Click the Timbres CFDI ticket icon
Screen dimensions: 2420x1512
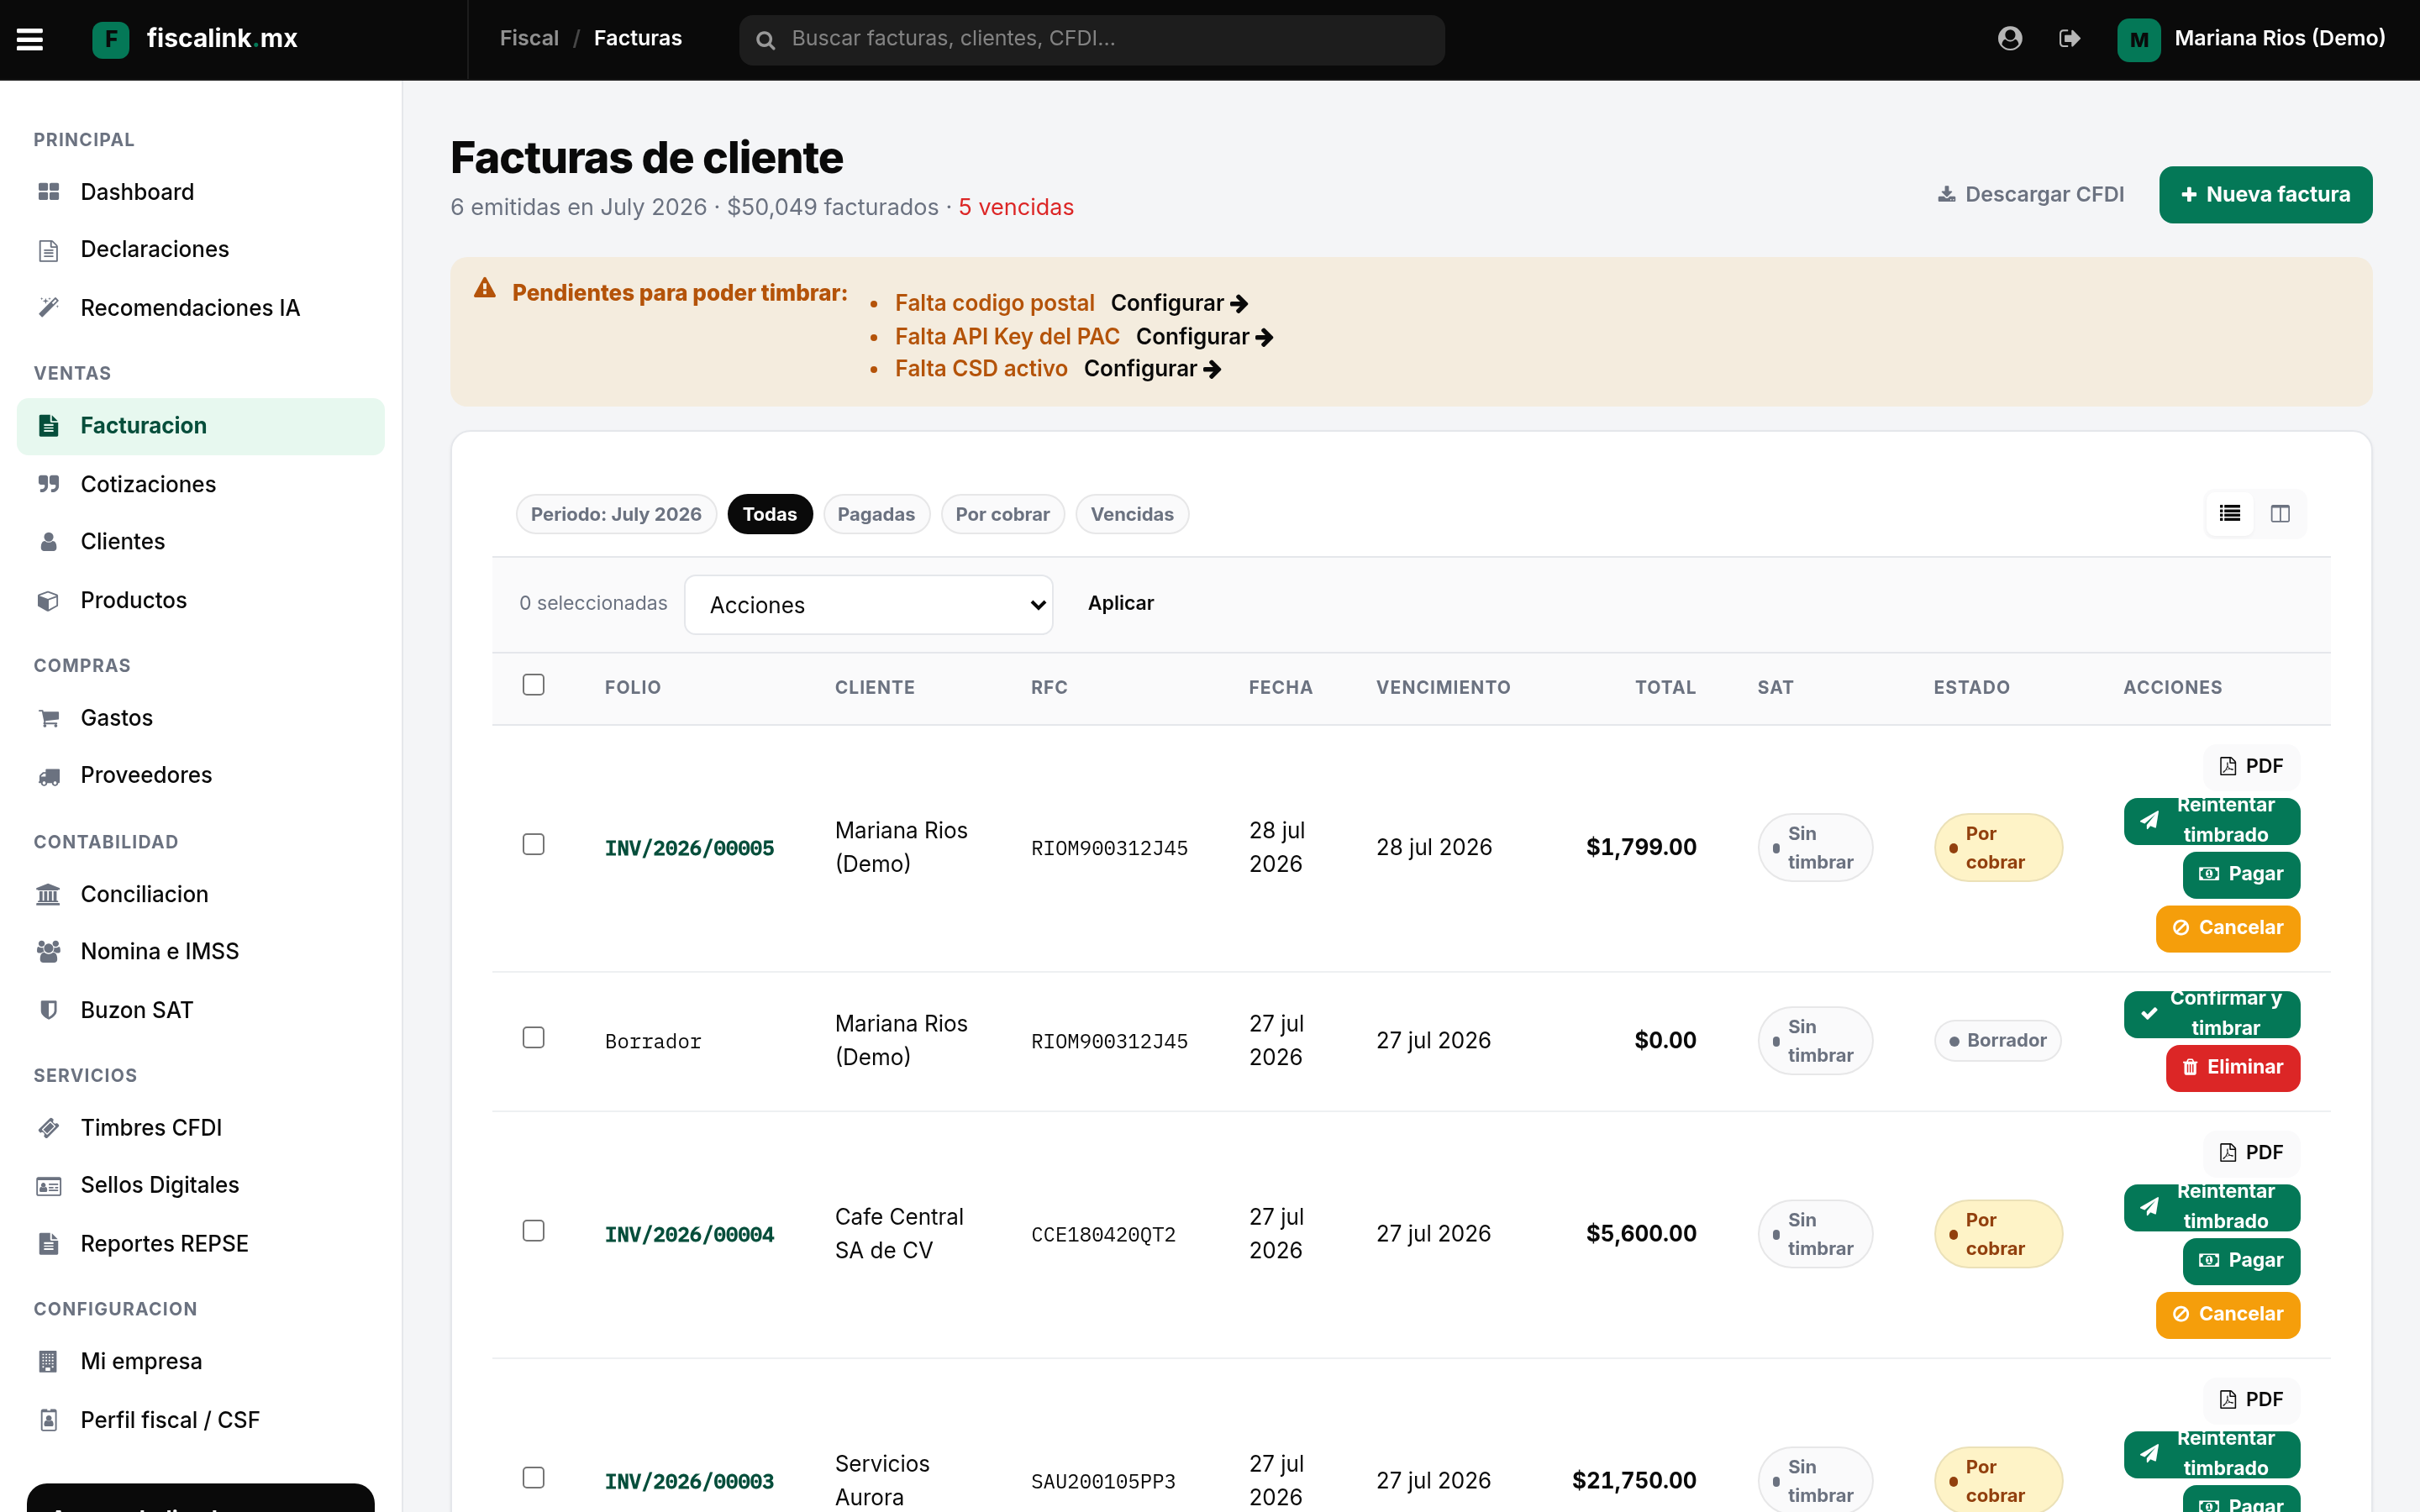click(x=48, y=1128)
